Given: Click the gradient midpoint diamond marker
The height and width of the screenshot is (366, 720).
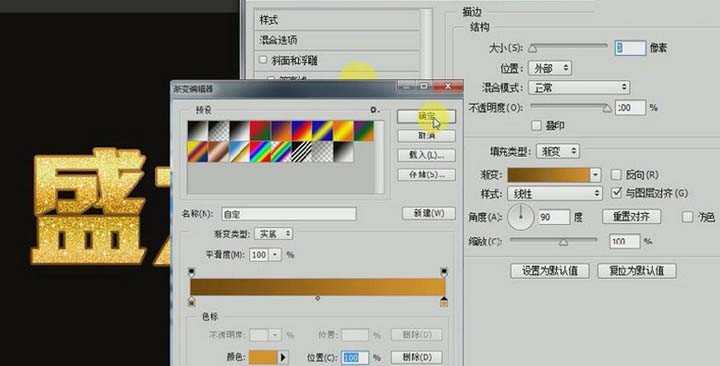Looking at the screenshot, I should (x=318, y=298).
